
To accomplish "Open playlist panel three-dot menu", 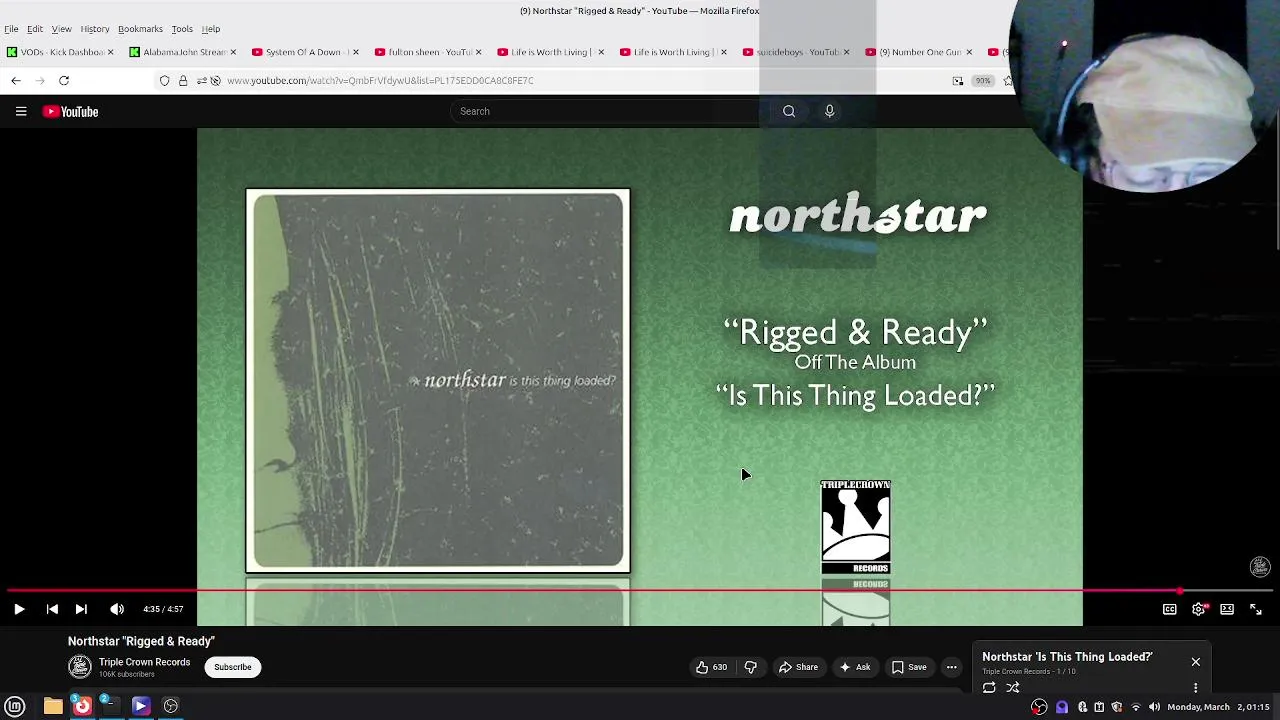I will tap(1195, 688).
